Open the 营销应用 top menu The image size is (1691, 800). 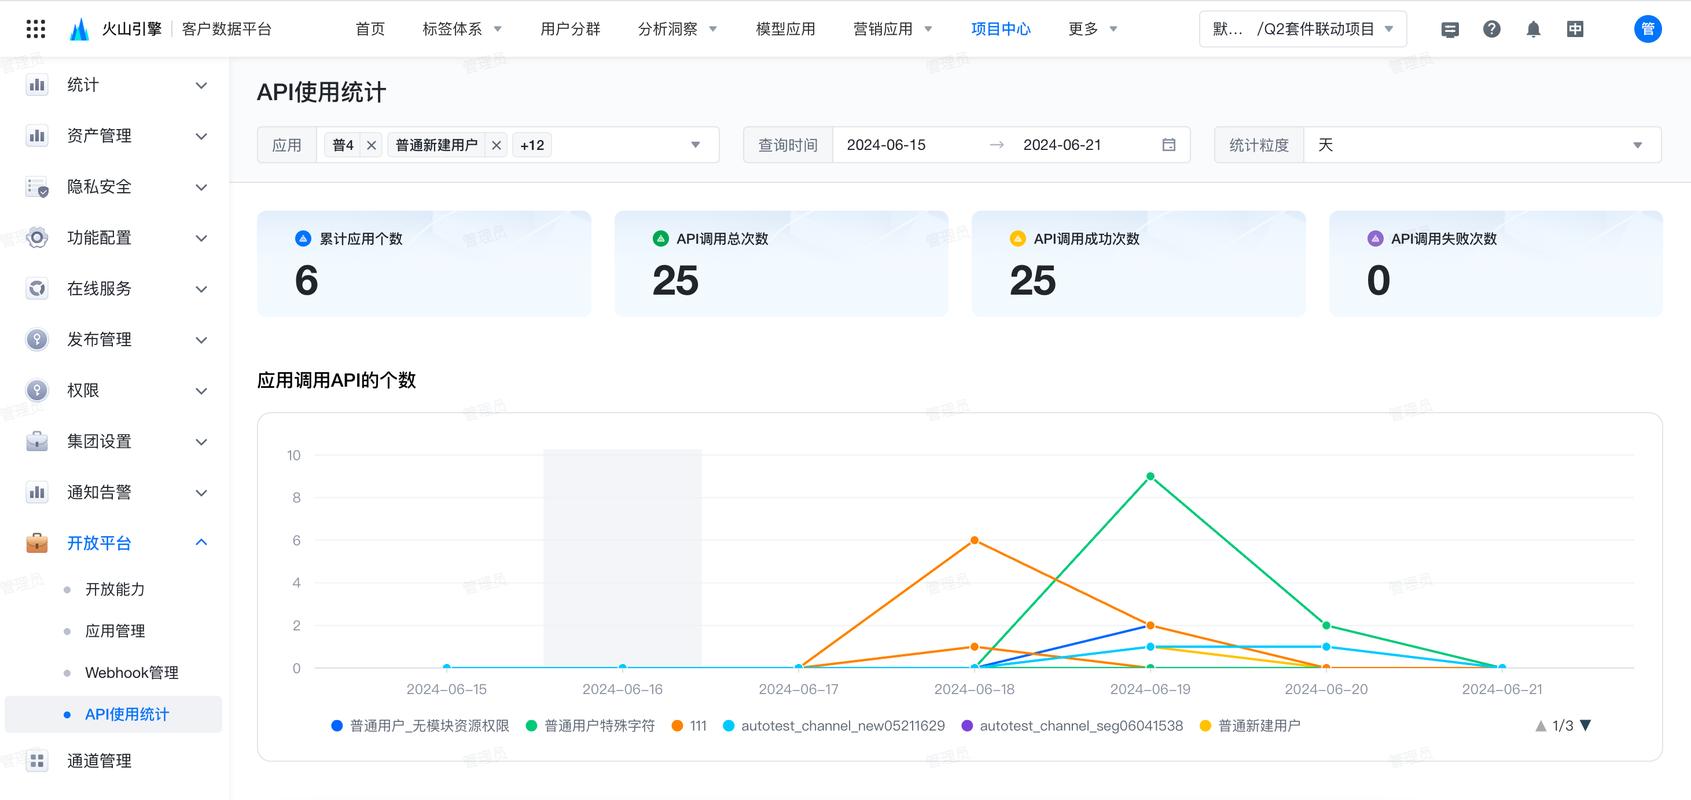coord(893,29)
